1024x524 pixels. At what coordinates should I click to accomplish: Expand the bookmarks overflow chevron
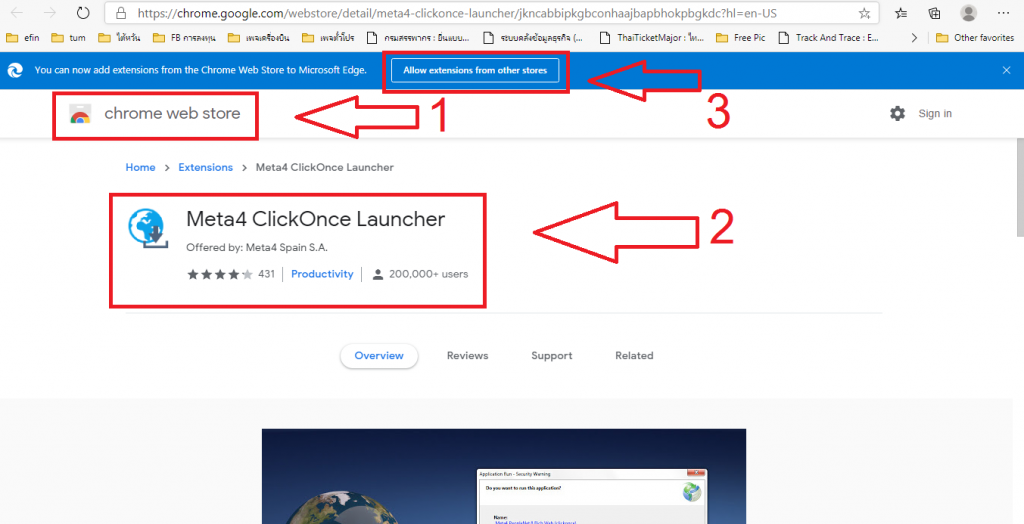pyautogui.click(x=914, y=38)
